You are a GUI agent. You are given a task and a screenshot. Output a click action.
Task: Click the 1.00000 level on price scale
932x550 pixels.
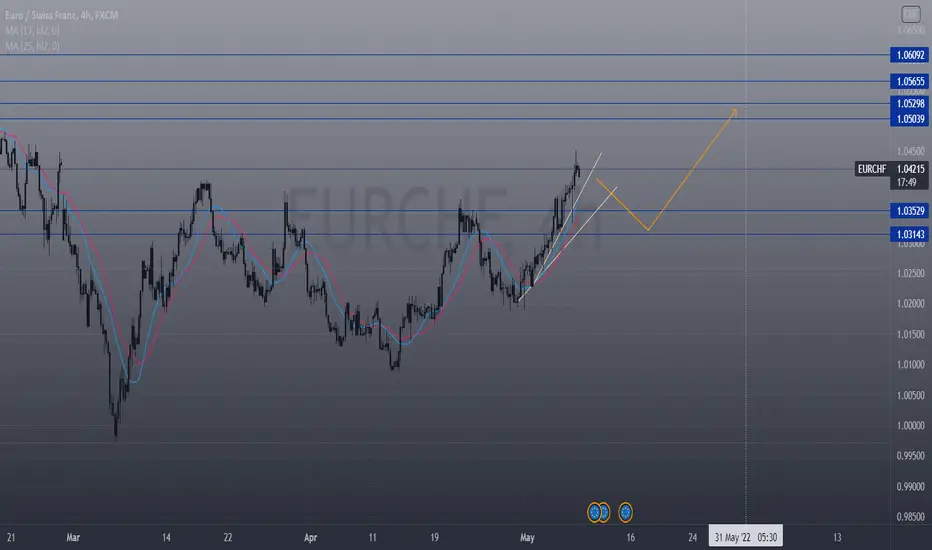tap(910, 426)
